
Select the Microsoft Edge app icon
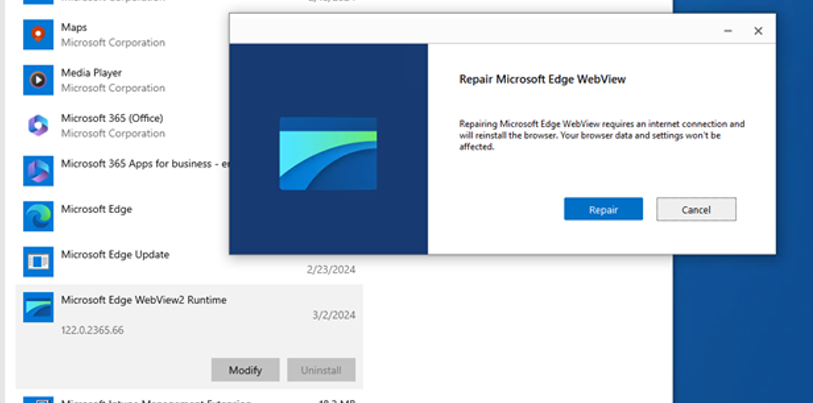point(38,216)
